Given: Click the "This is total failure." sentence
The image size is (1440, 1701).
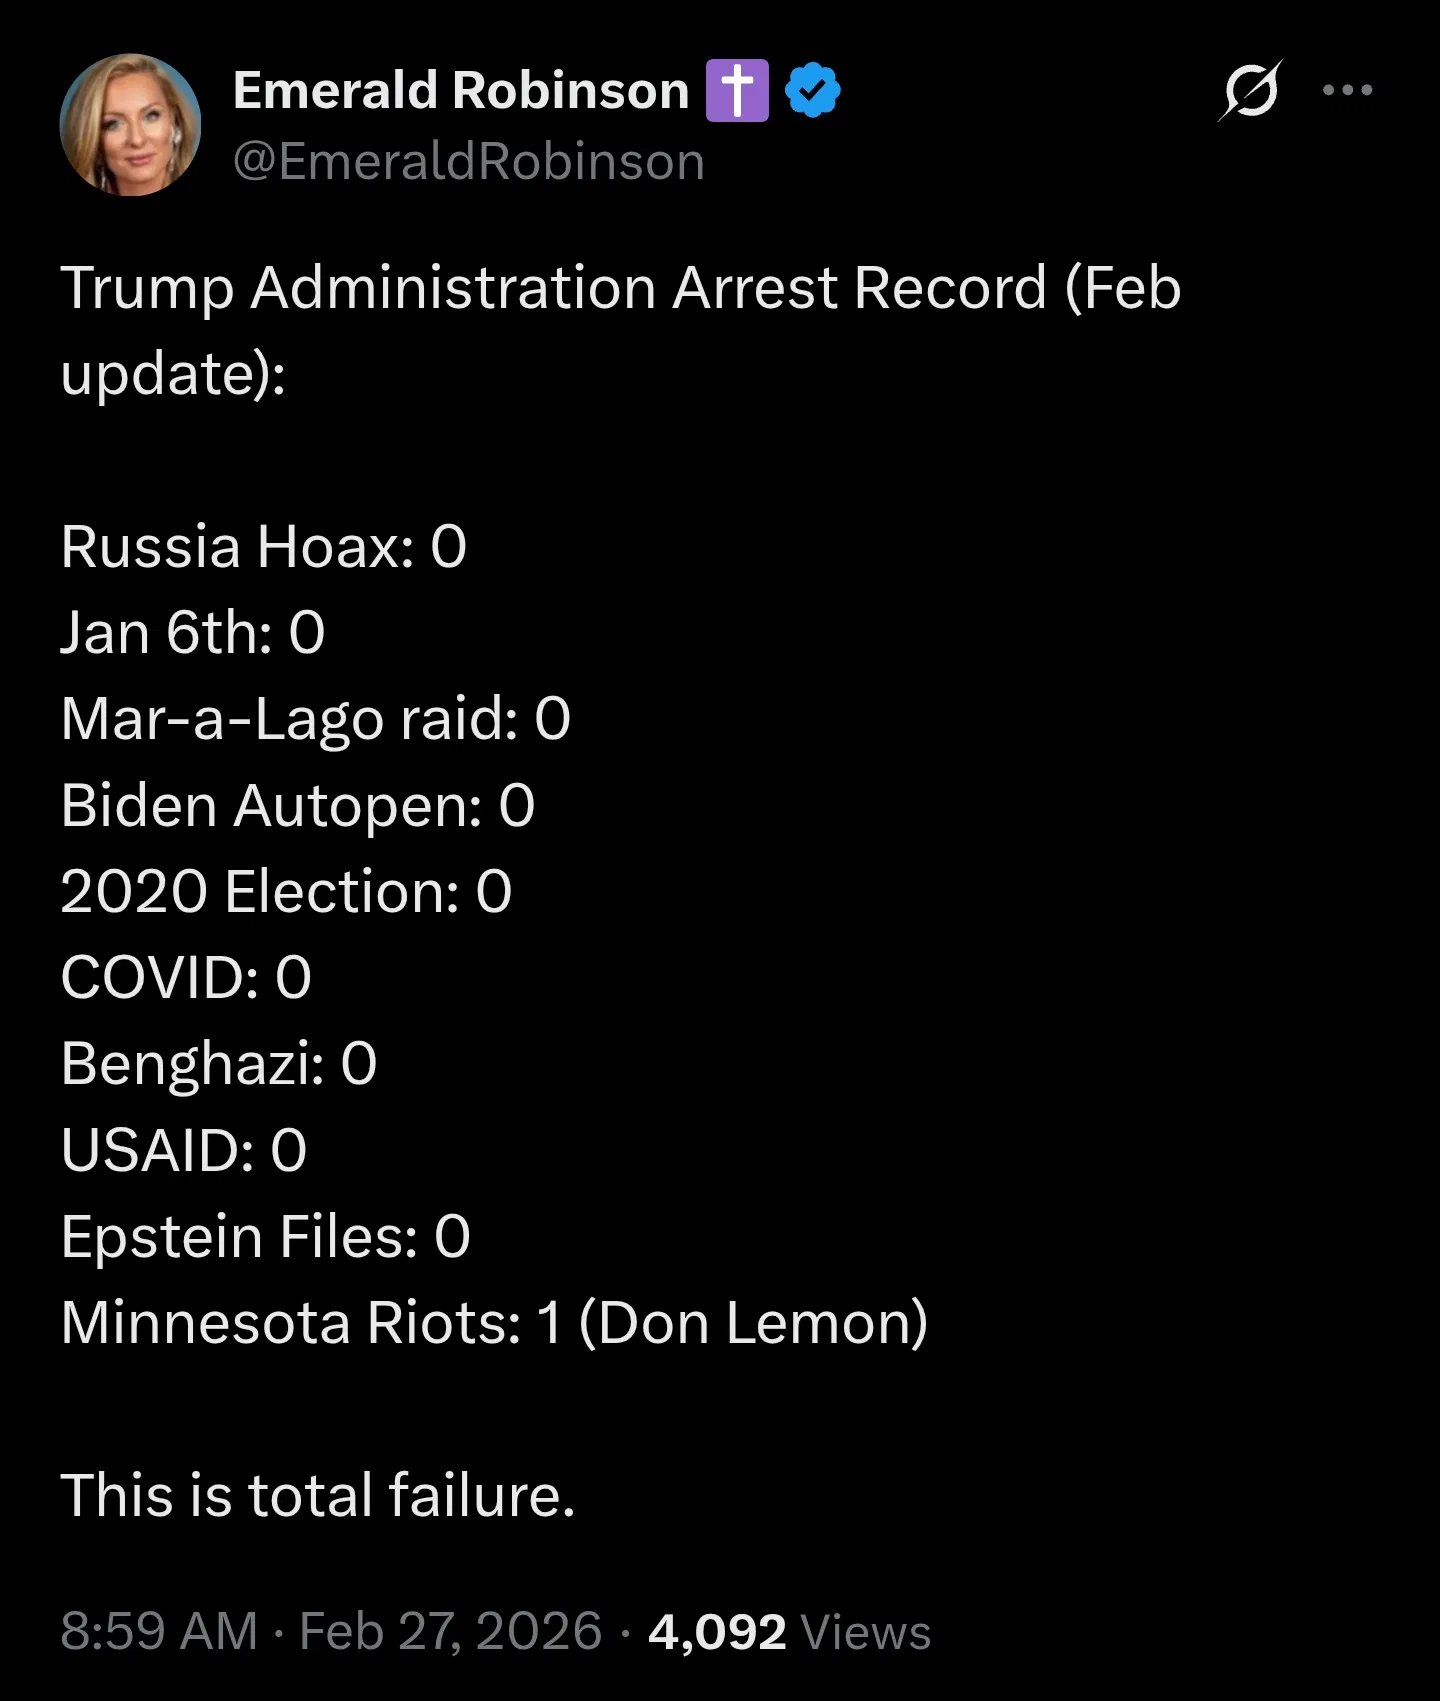Looking at the screenshot, I should [x=317, y=1495].
